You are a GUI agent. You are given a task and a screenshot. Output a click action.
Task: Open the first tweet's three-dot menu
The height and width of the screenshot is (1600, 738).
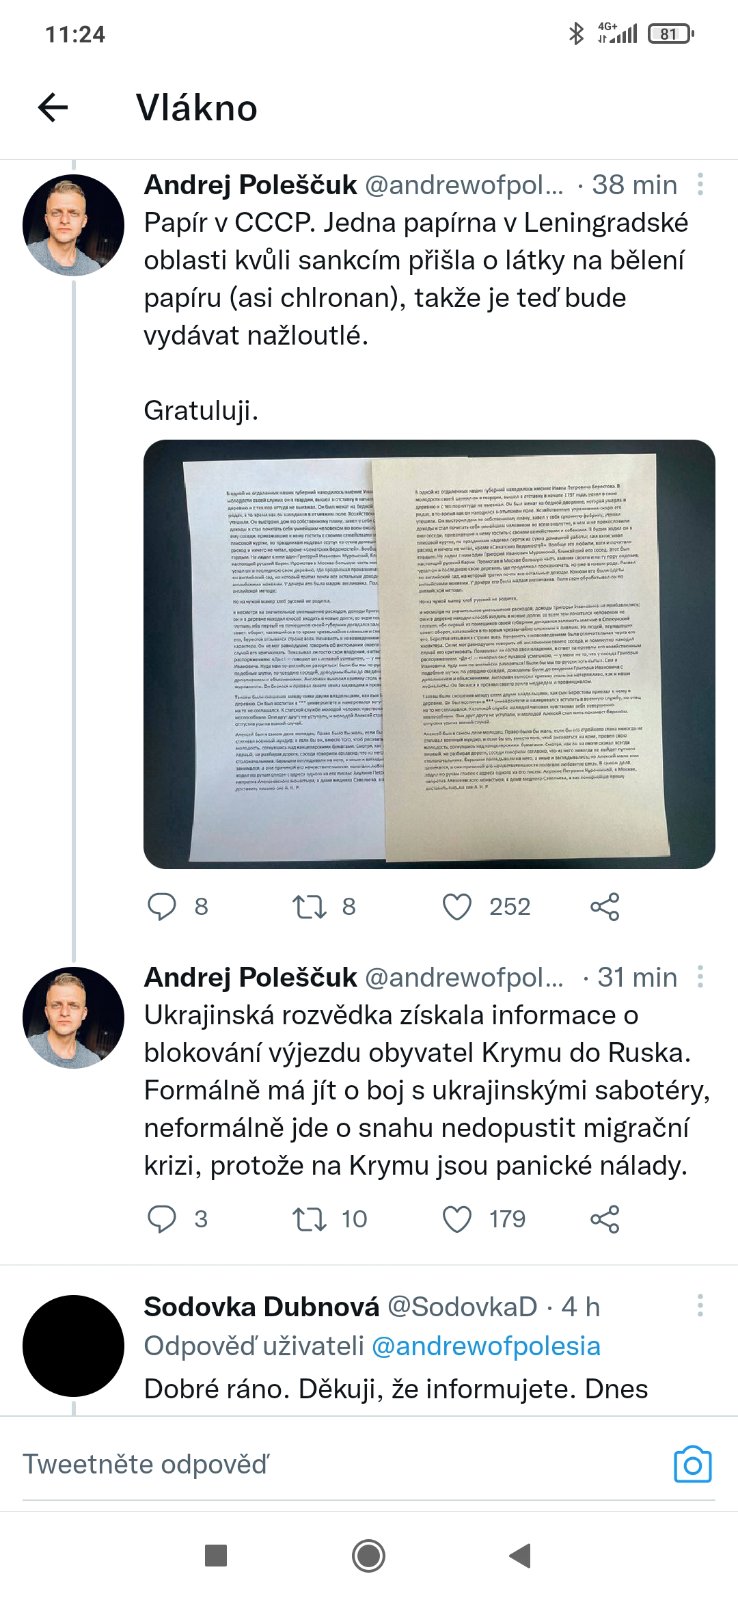click(x=700, y=184)
